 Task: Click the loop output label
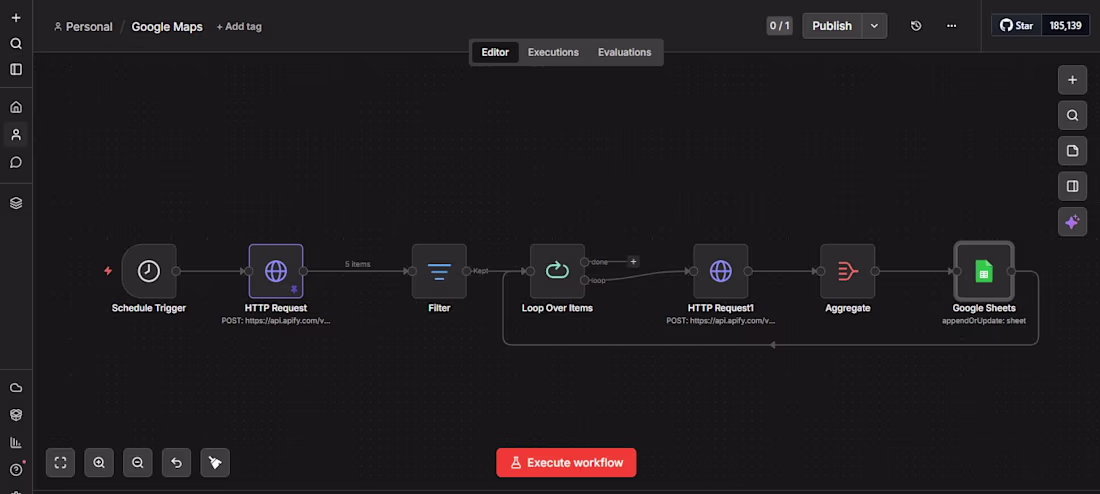pos(598,281)
